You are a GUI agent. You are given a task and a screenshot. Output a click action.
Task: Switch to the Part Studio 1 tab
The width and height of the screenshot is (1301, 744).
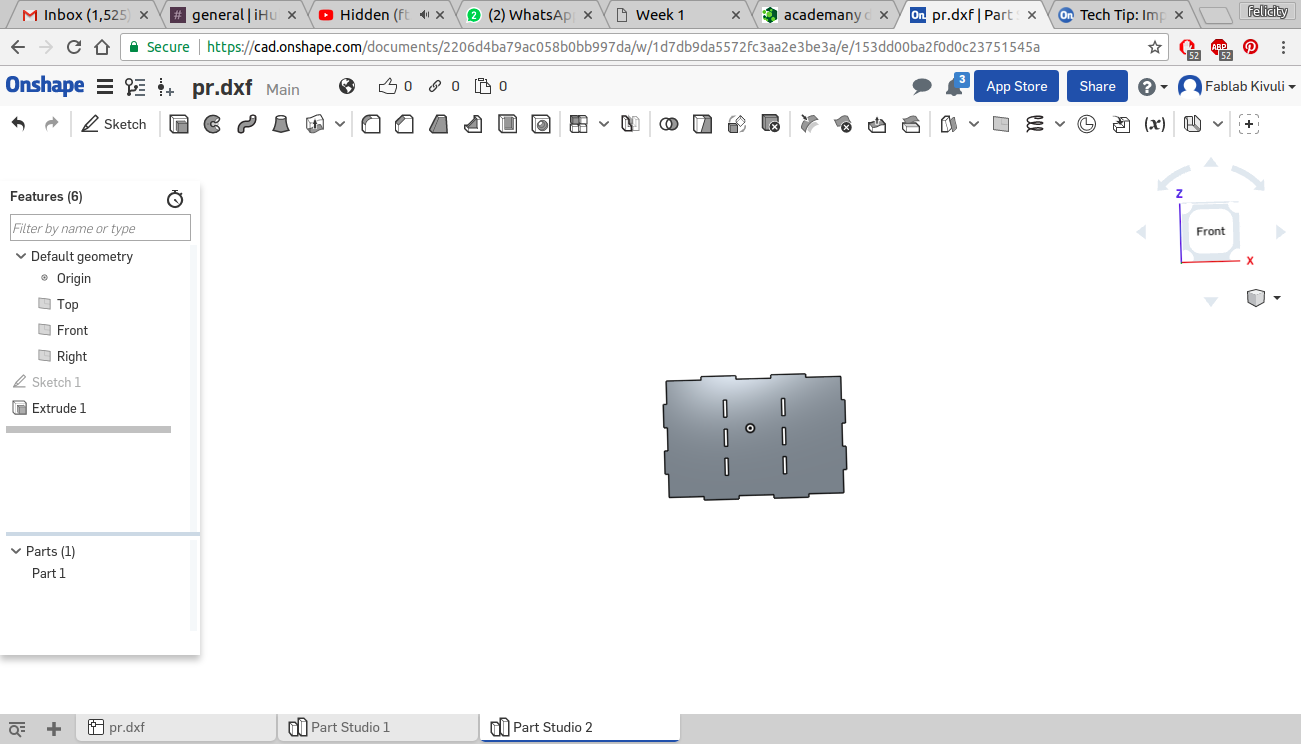(378, 728)
